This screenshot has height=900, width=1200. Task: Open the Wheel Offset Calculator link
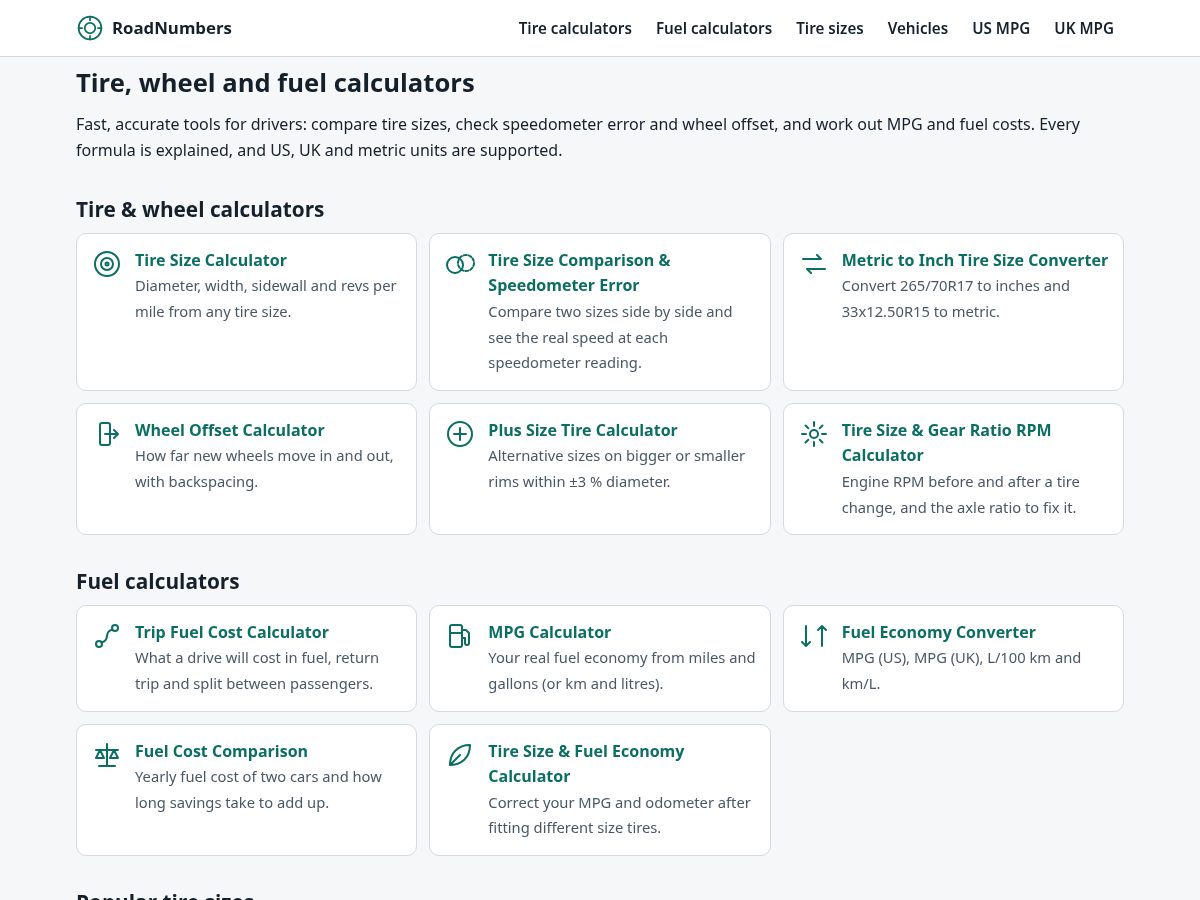[230, 430]
